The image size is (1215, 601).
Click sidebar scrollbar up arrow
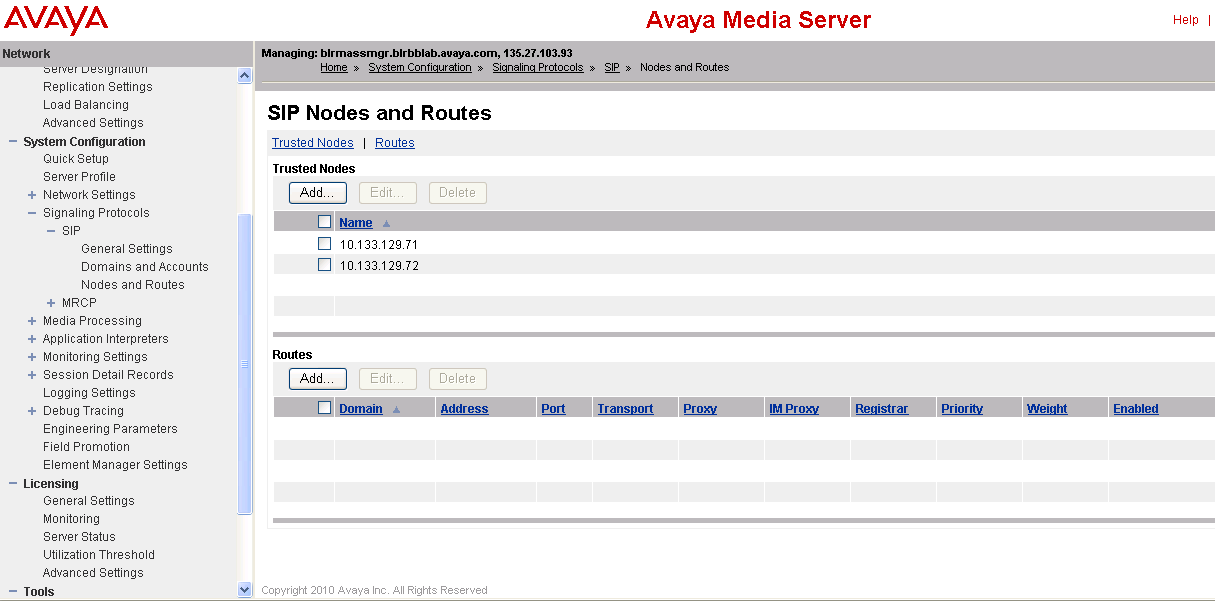[245, 75]
